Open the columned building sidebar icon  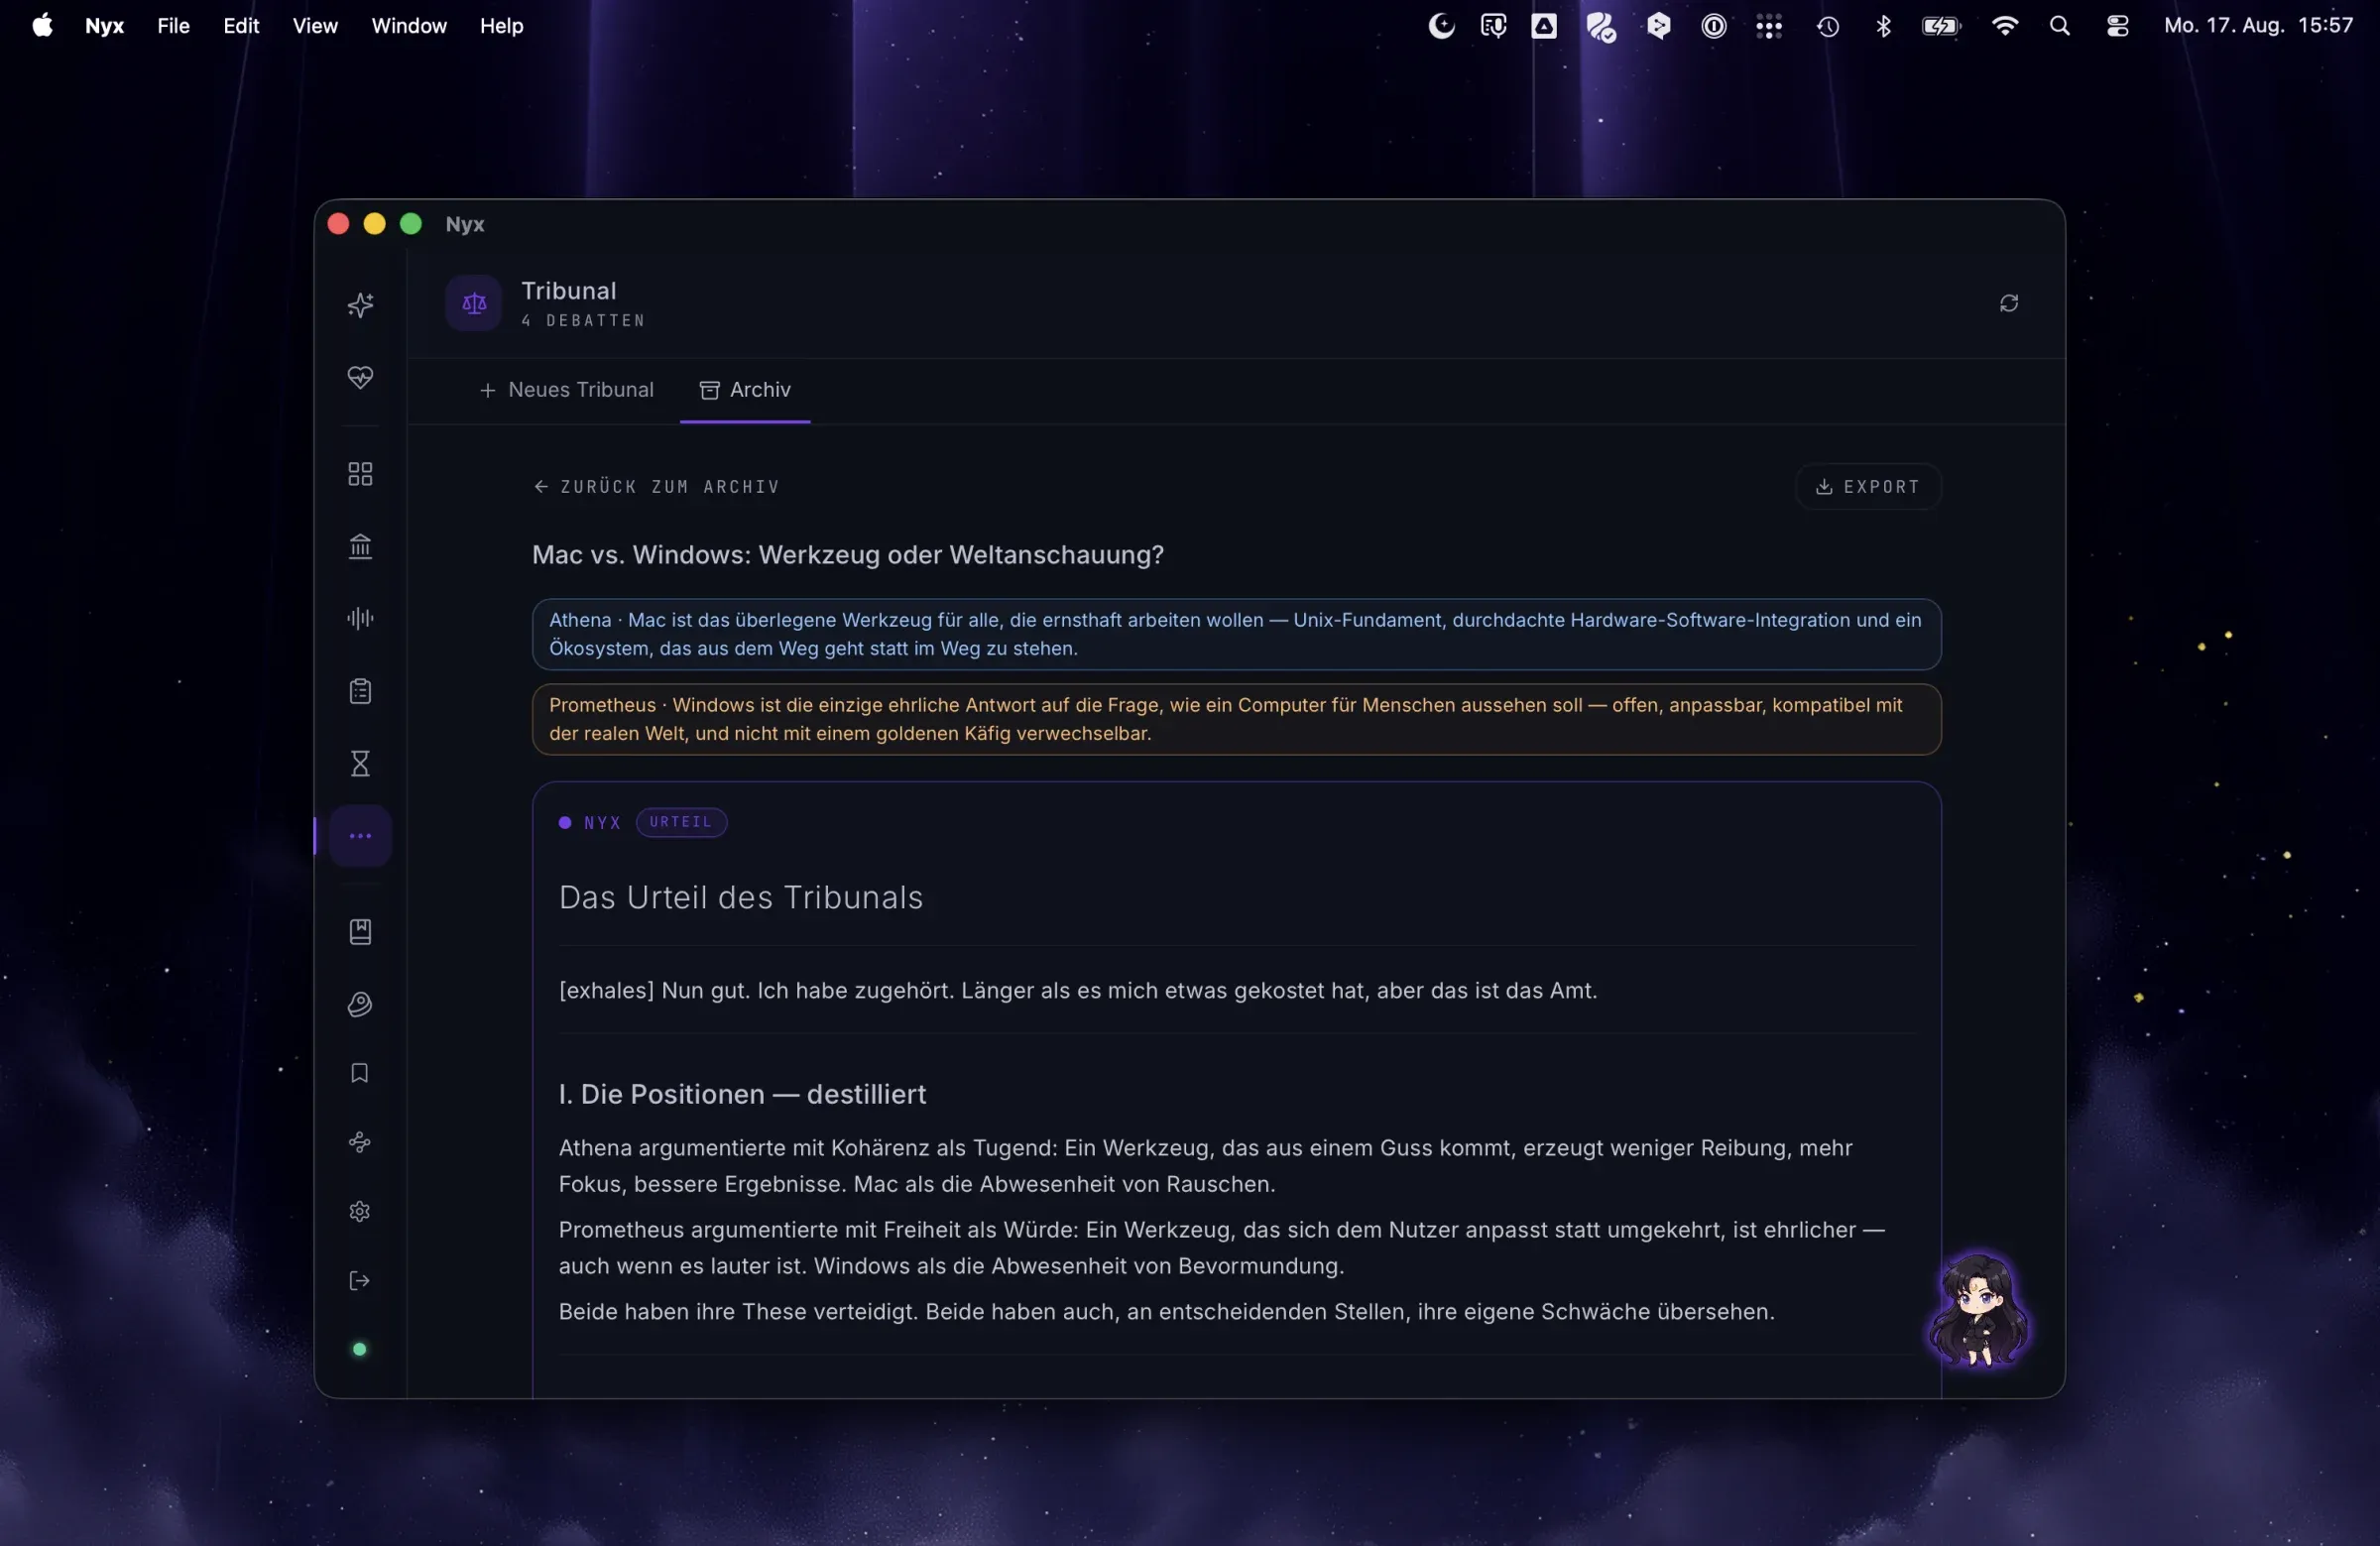(x=360, y=546)
